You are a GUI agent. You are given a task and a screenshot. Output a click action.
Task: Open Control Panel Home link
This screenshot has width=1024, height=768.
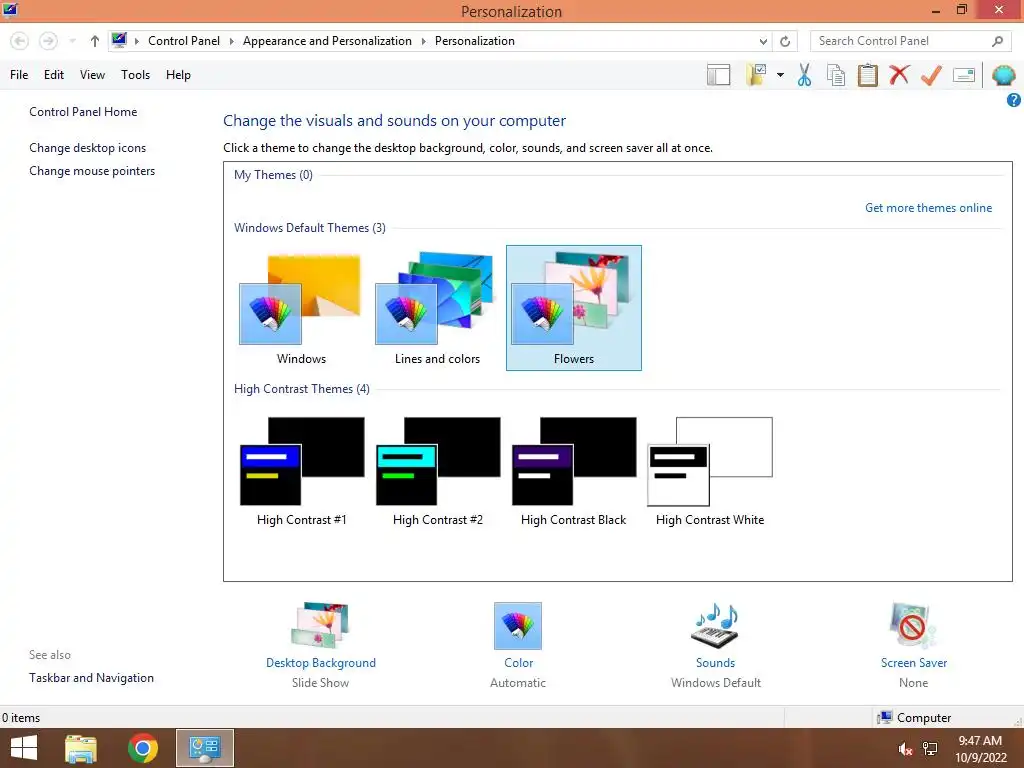pos(83,112)
